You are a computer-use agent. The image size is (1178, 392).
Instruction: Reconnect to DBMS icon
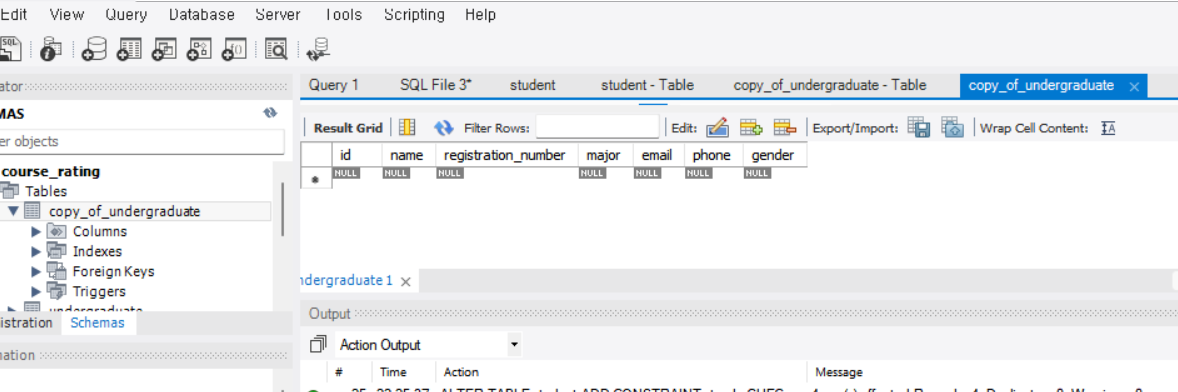[x=319, y=49]
